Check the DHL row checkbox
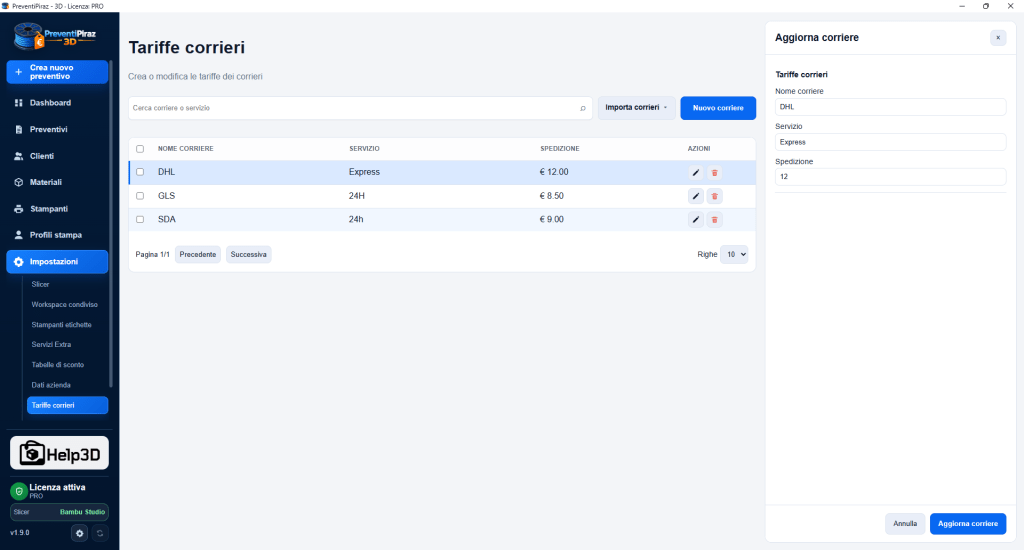Screen dimensions: 1024x550 tap(140, 172)
